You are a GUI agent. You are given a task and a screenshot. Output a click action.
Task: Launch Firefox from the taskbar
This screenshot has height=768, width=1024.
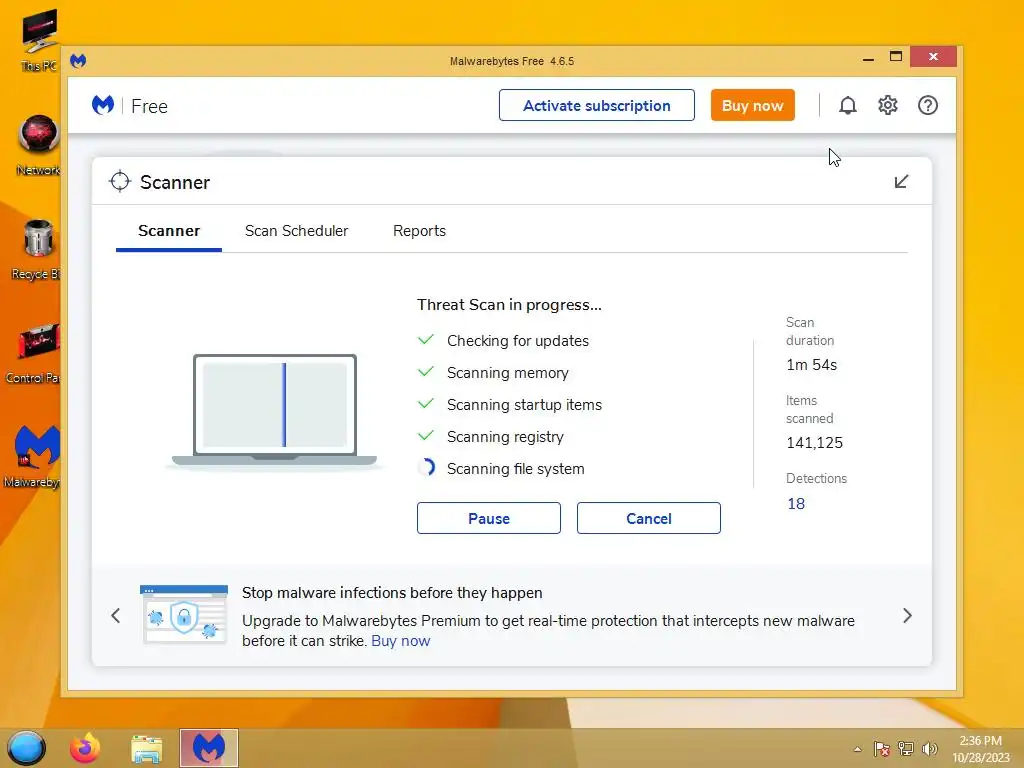85,748
